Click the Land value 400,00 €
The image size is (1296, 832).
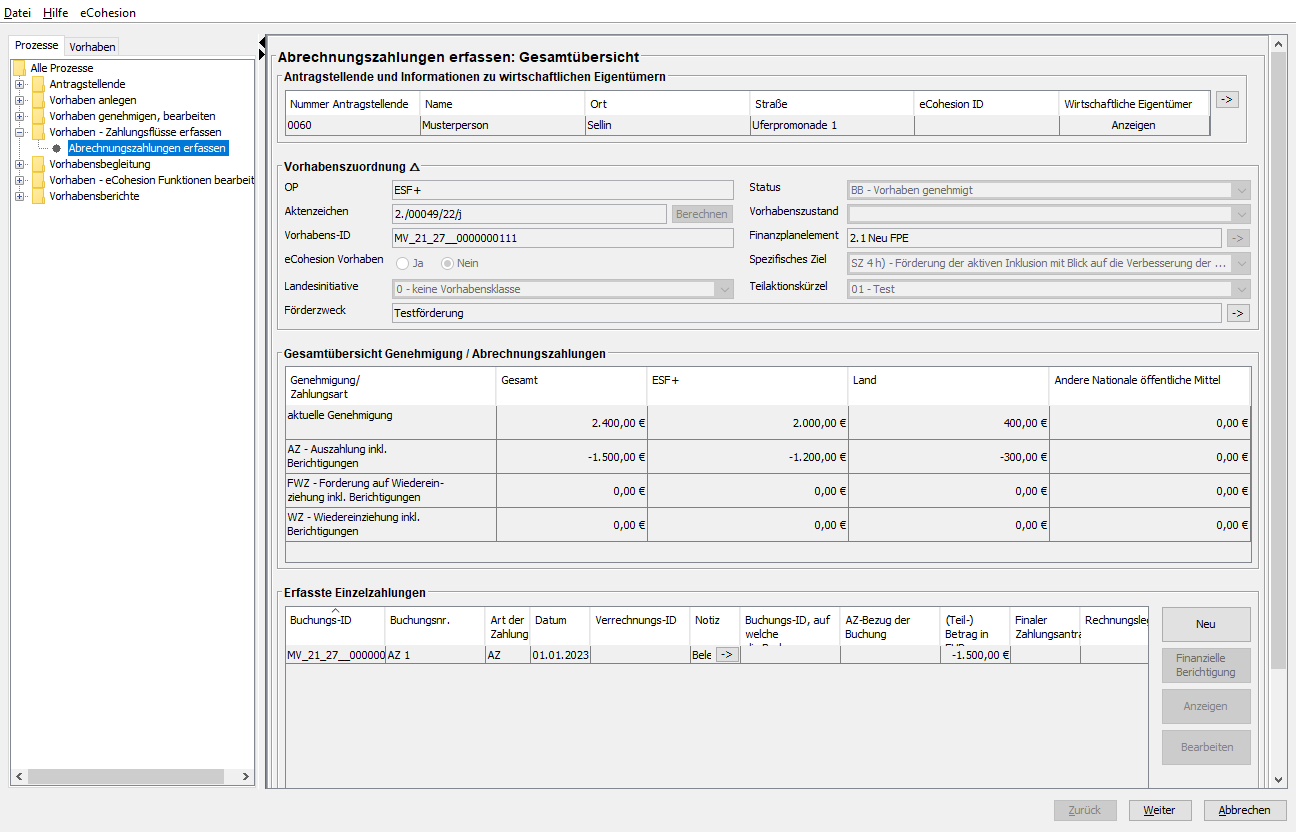tap(948, 423)
